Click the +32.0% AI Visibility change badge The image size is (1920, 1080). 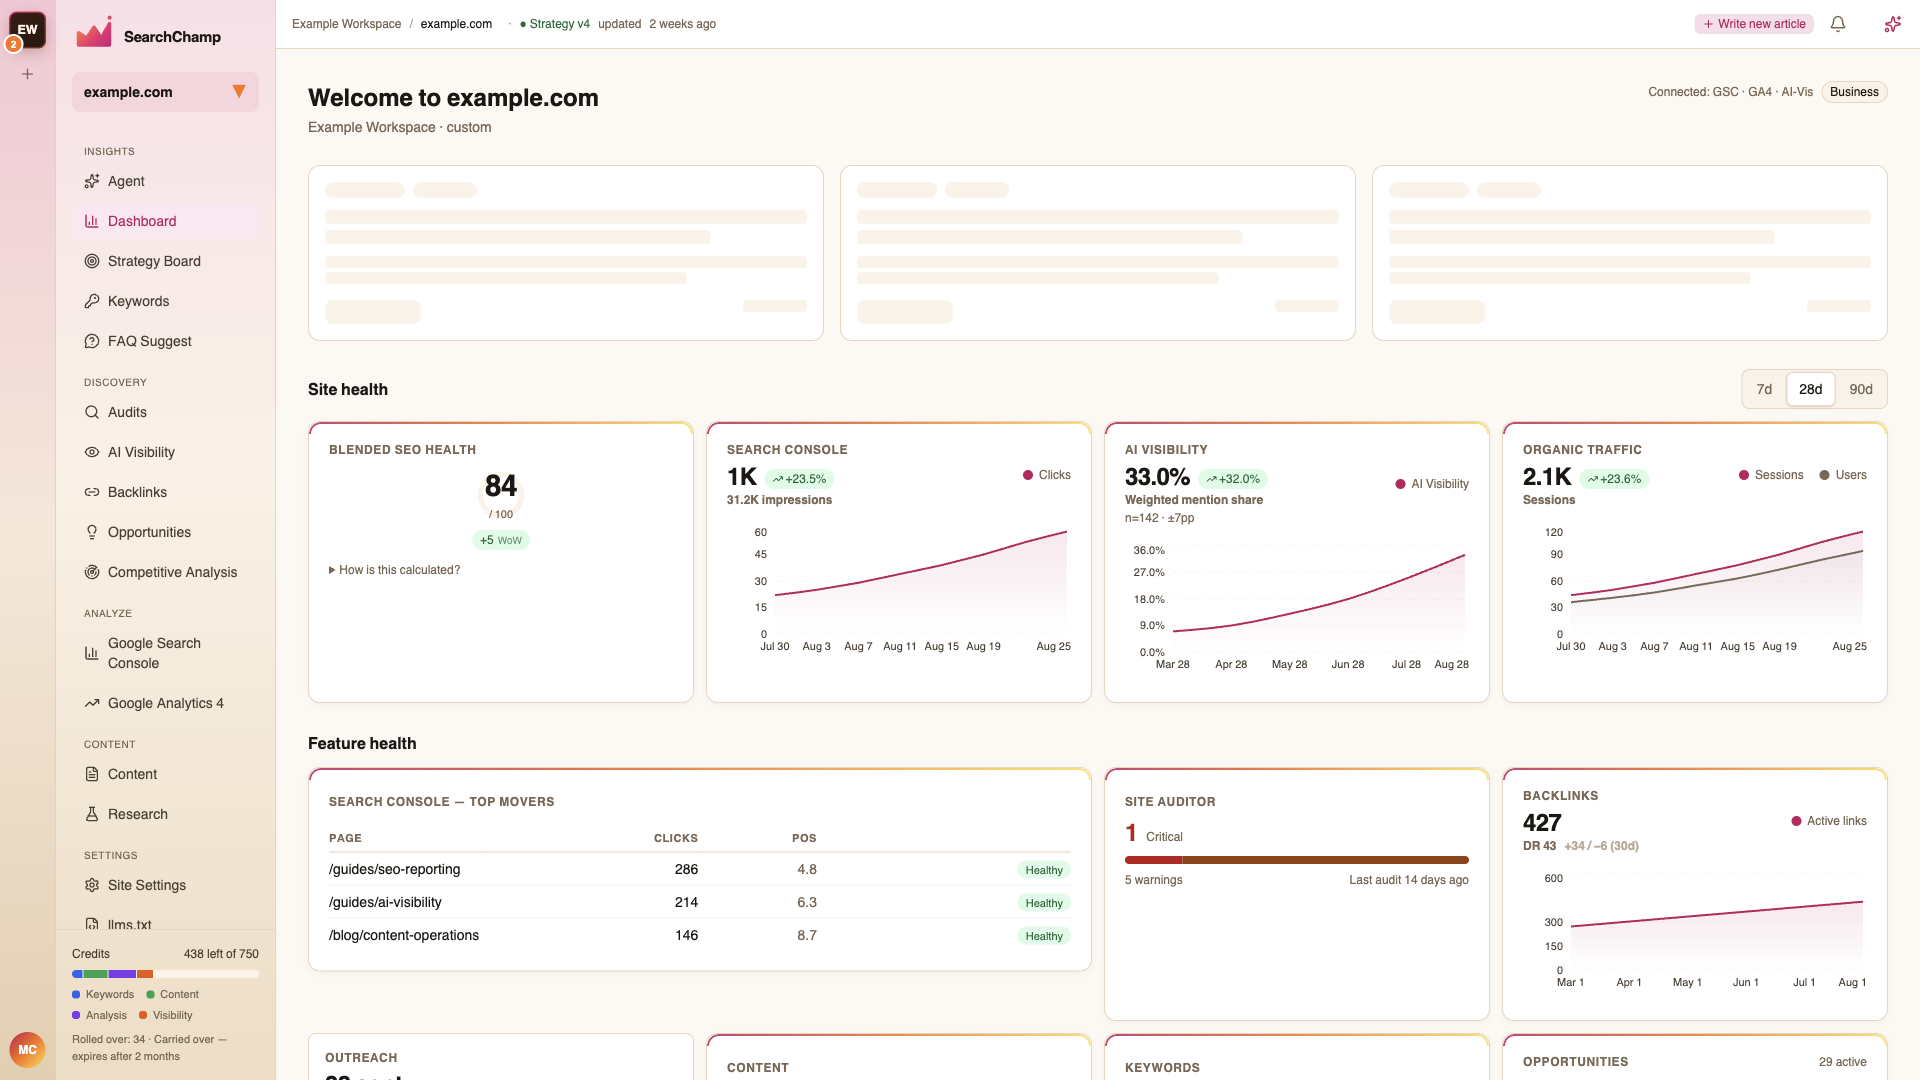point(1232,479)
